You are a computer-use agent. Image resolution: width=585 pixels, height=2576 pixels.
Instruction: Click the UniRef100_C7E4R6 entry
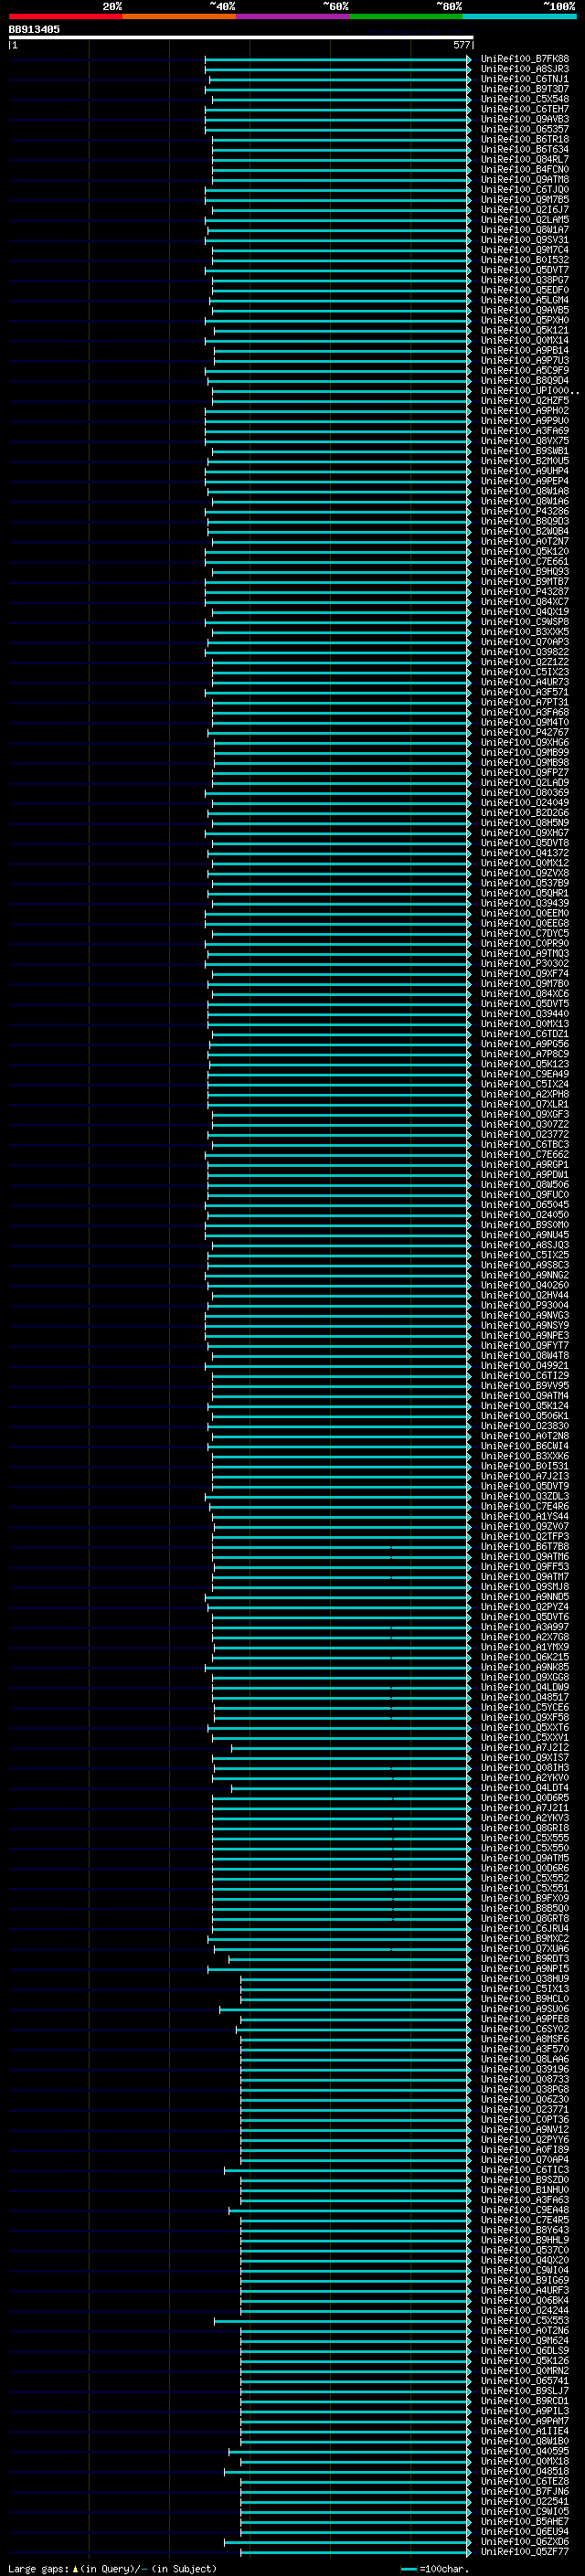[524, 1506]
